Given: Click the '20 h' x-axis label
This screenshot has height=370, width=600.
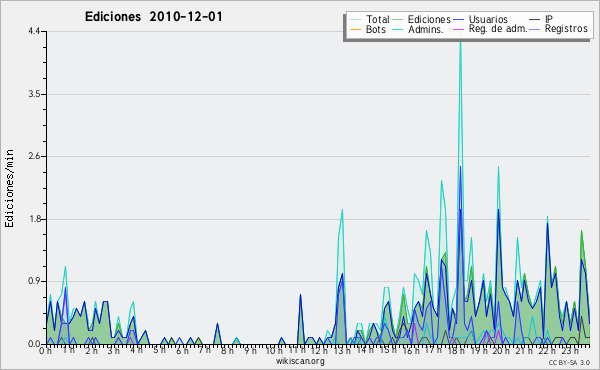Looking at the screenshot, I should pos(501,350).
